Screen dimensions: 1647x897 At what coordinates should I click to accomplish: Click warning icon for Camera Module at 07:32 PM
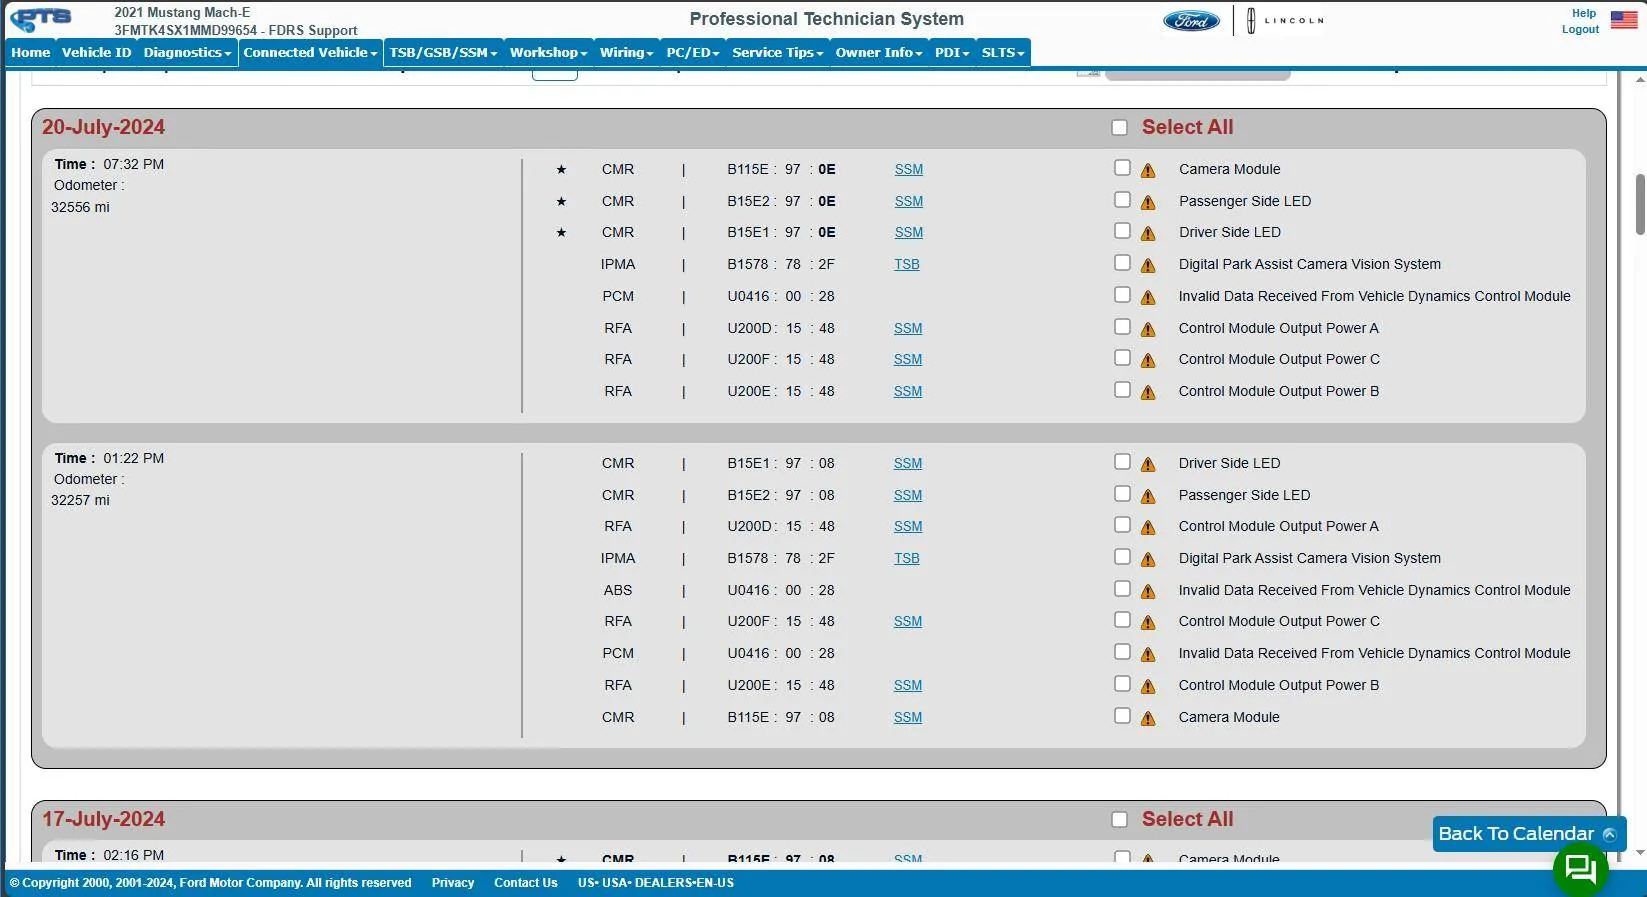[1148, 171]
